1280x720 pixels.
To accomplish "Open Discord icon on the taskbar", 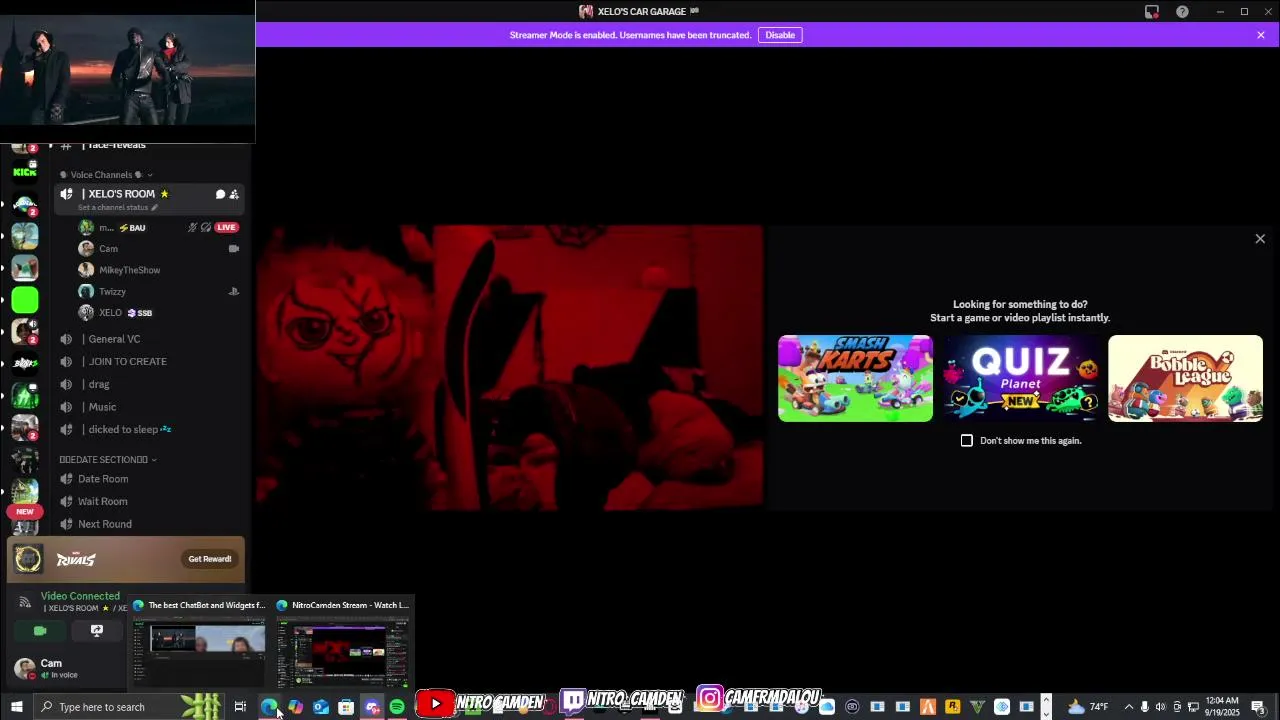I will click(372, 707).
